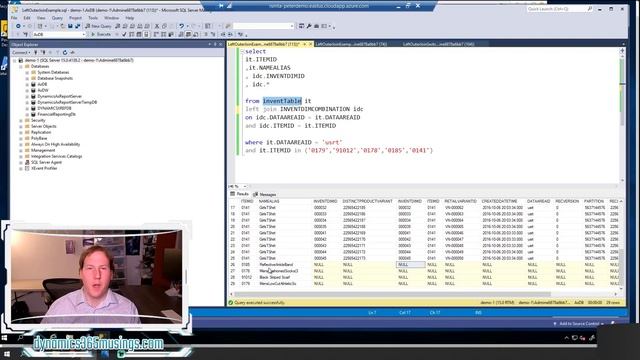Image resolution: width=640 pixels, height=360 pixels.
Task: Click the Cut toolbar icon
Action: (157, 26)
